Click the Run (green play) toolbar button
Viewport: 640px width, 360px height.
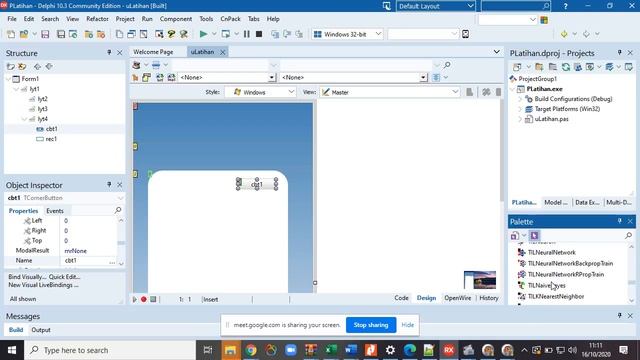(203, 34)
